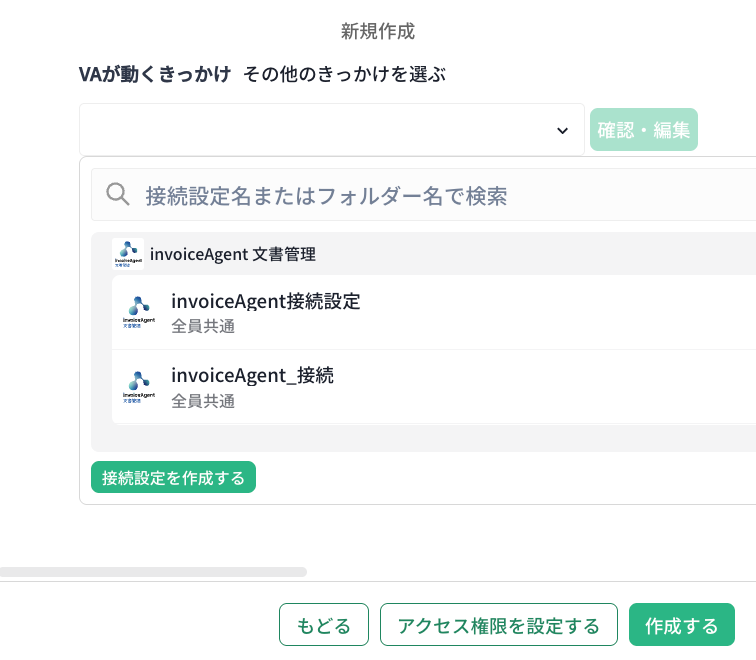Open the trigger selection dropdown chevron

(562, 131)
